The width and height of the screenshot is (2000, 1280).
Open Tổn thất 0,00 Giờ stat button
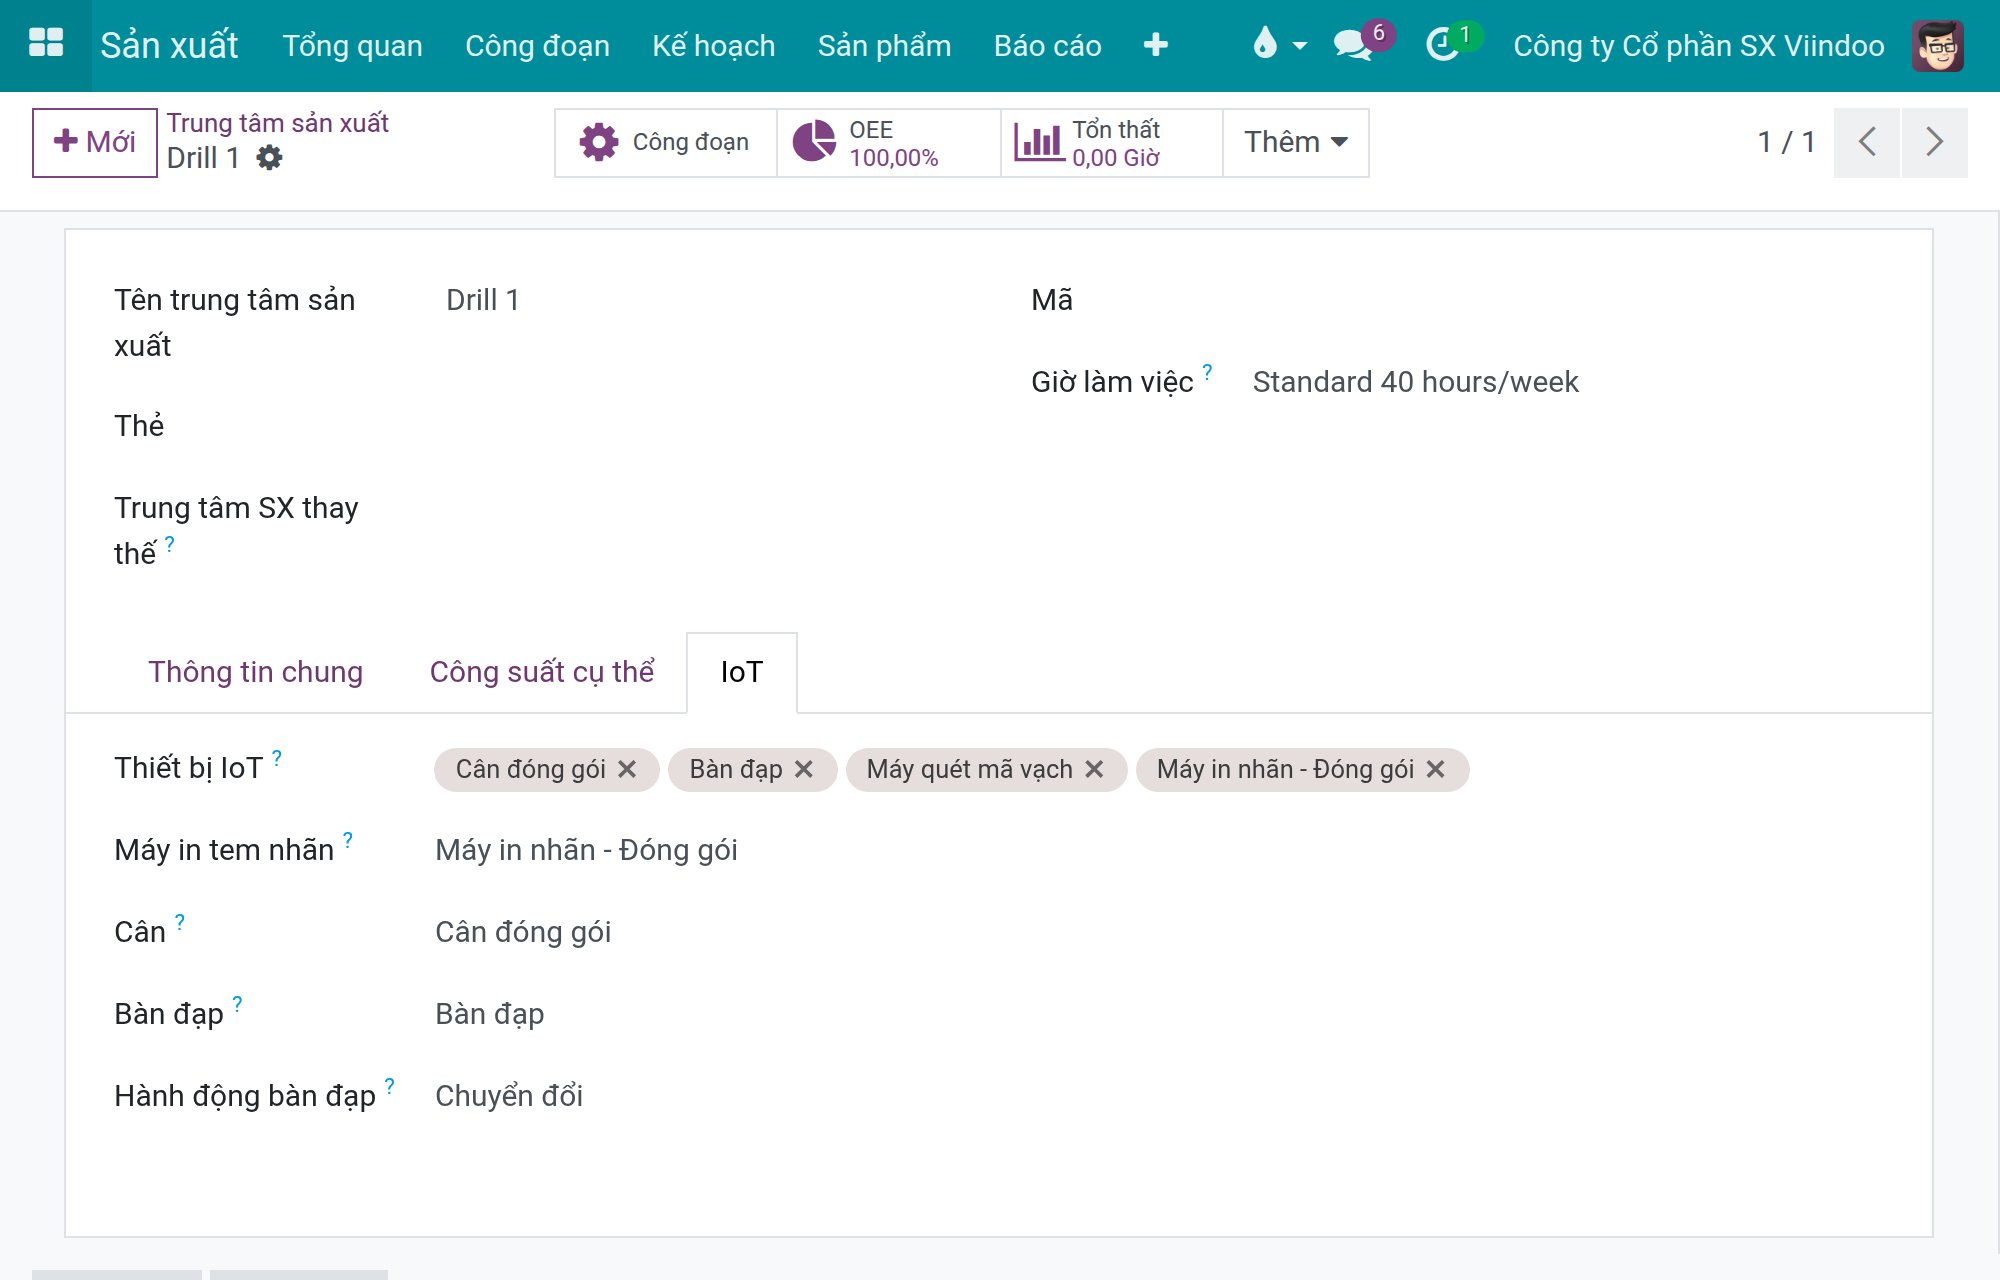pyautogui.click(x=1112, y=143)
